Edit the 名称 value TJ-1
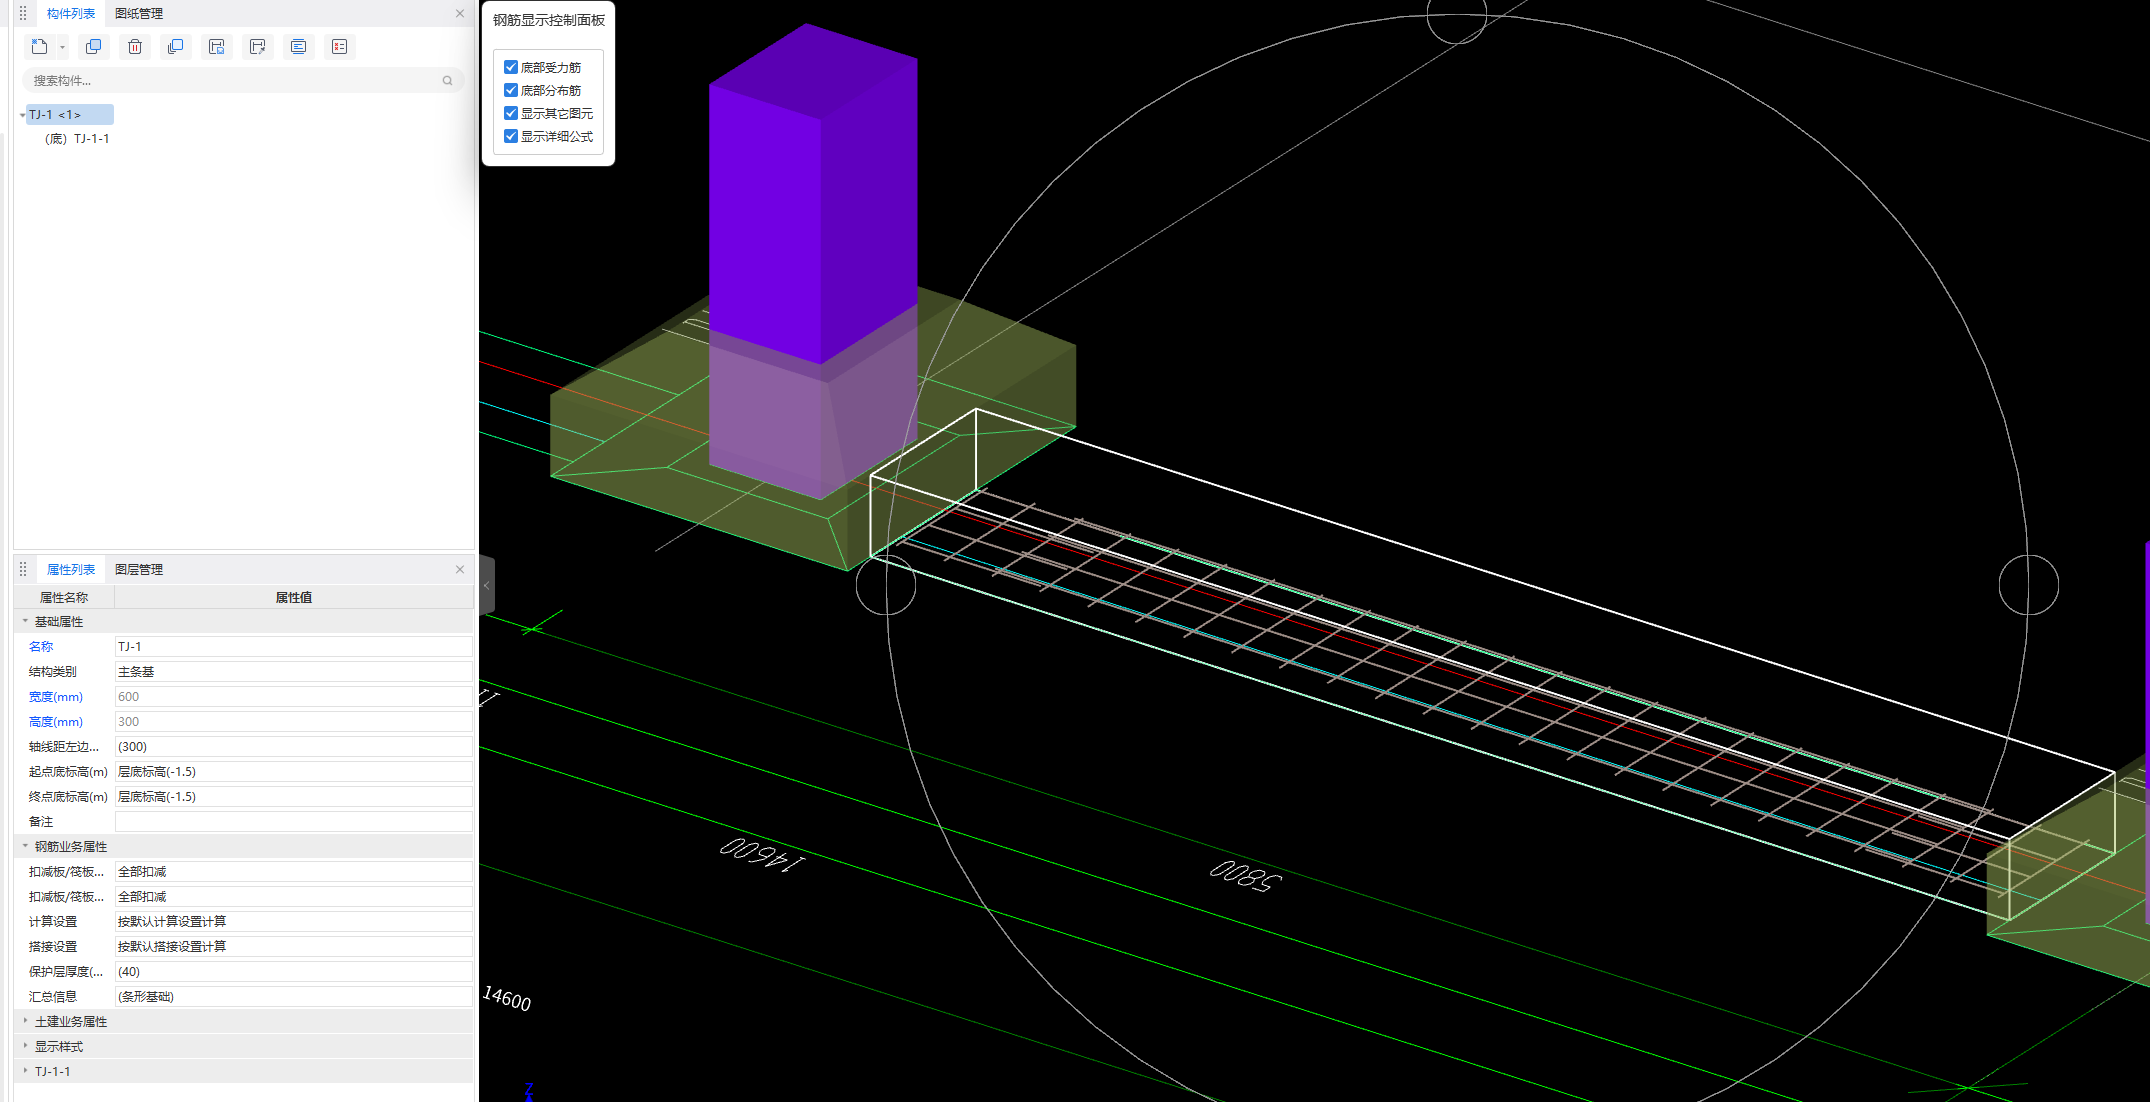The width and height of the screenshot is (2150, 1102). point(294,647)
